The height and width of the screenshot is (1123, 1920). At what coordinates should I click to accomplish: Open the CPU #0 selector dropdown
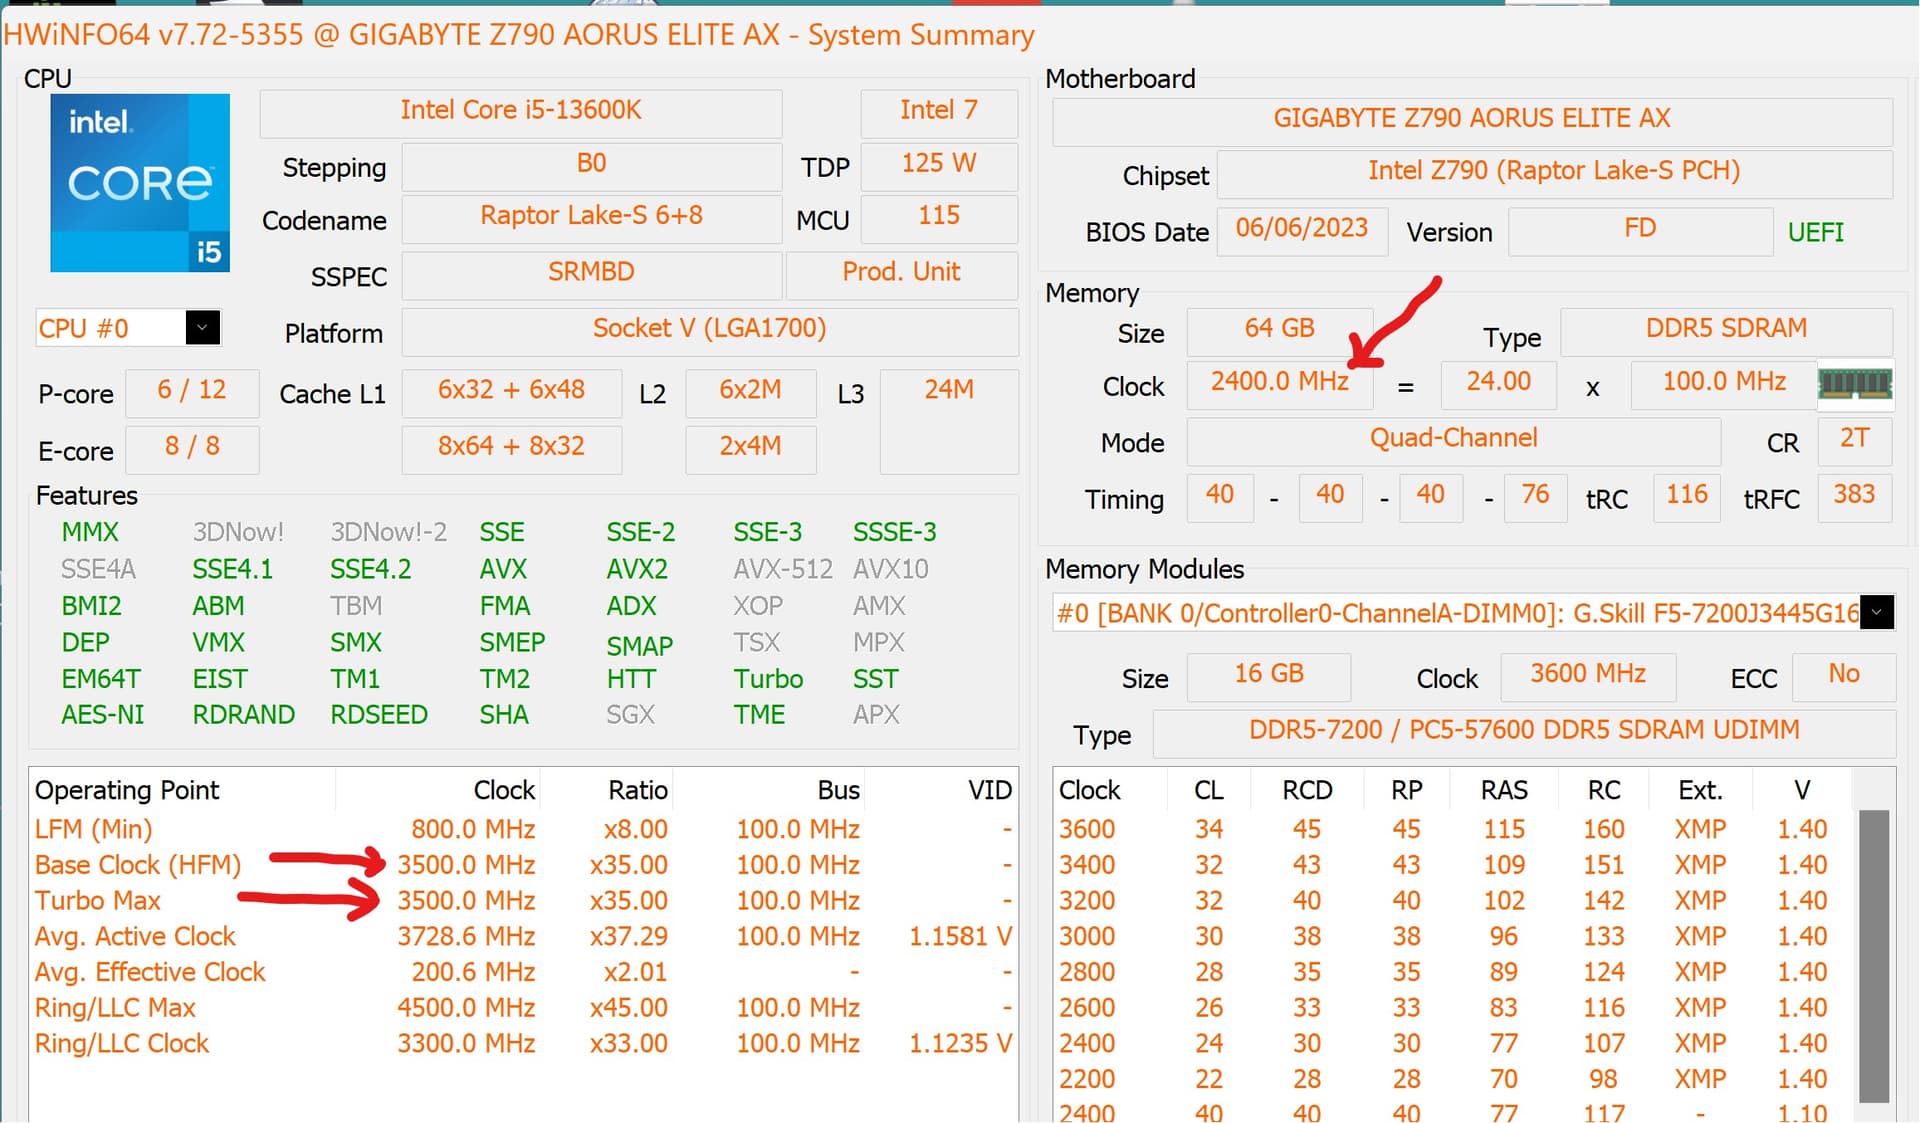click(x=203, y=327)
